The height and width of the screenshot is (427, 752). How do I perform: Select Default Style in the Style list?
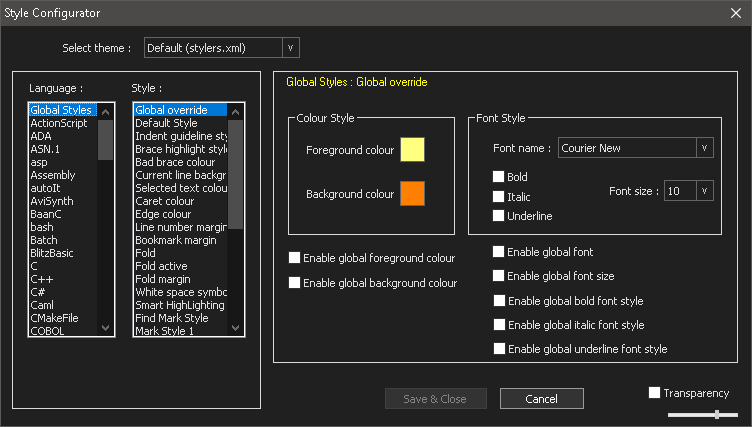[x=180, y=123]
